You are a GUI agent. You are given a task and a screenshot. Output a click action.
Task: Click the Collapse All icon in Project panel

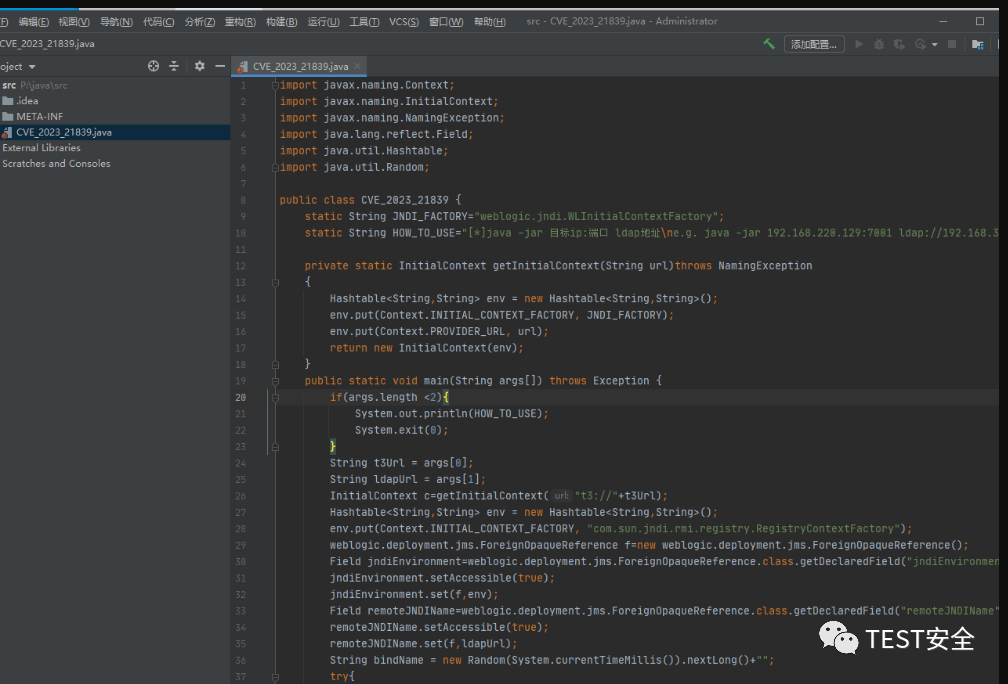[x=174, y=66]
